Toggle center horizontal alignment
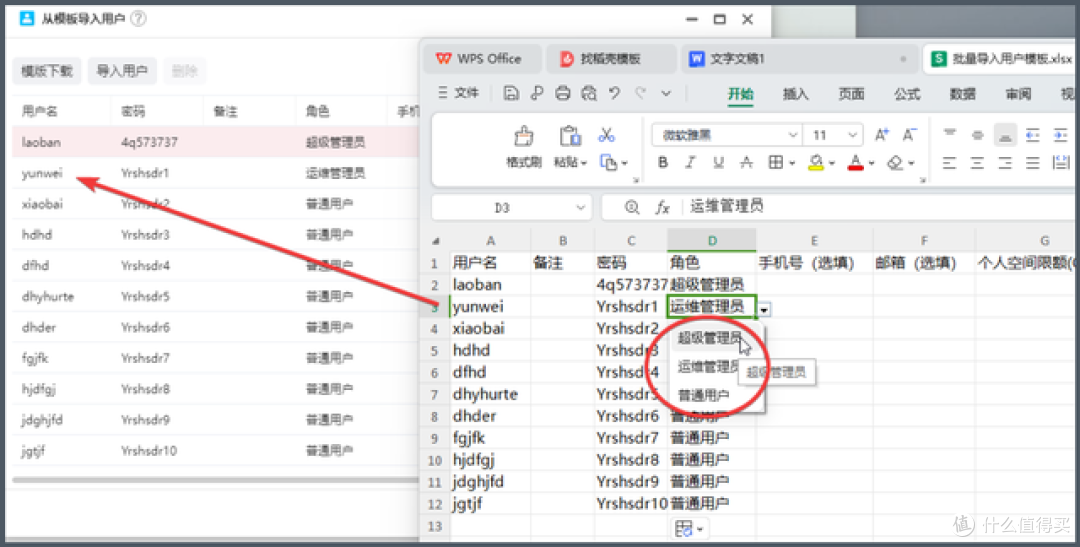The width and height of the screenshot is (1080, 547). [977, 163]
